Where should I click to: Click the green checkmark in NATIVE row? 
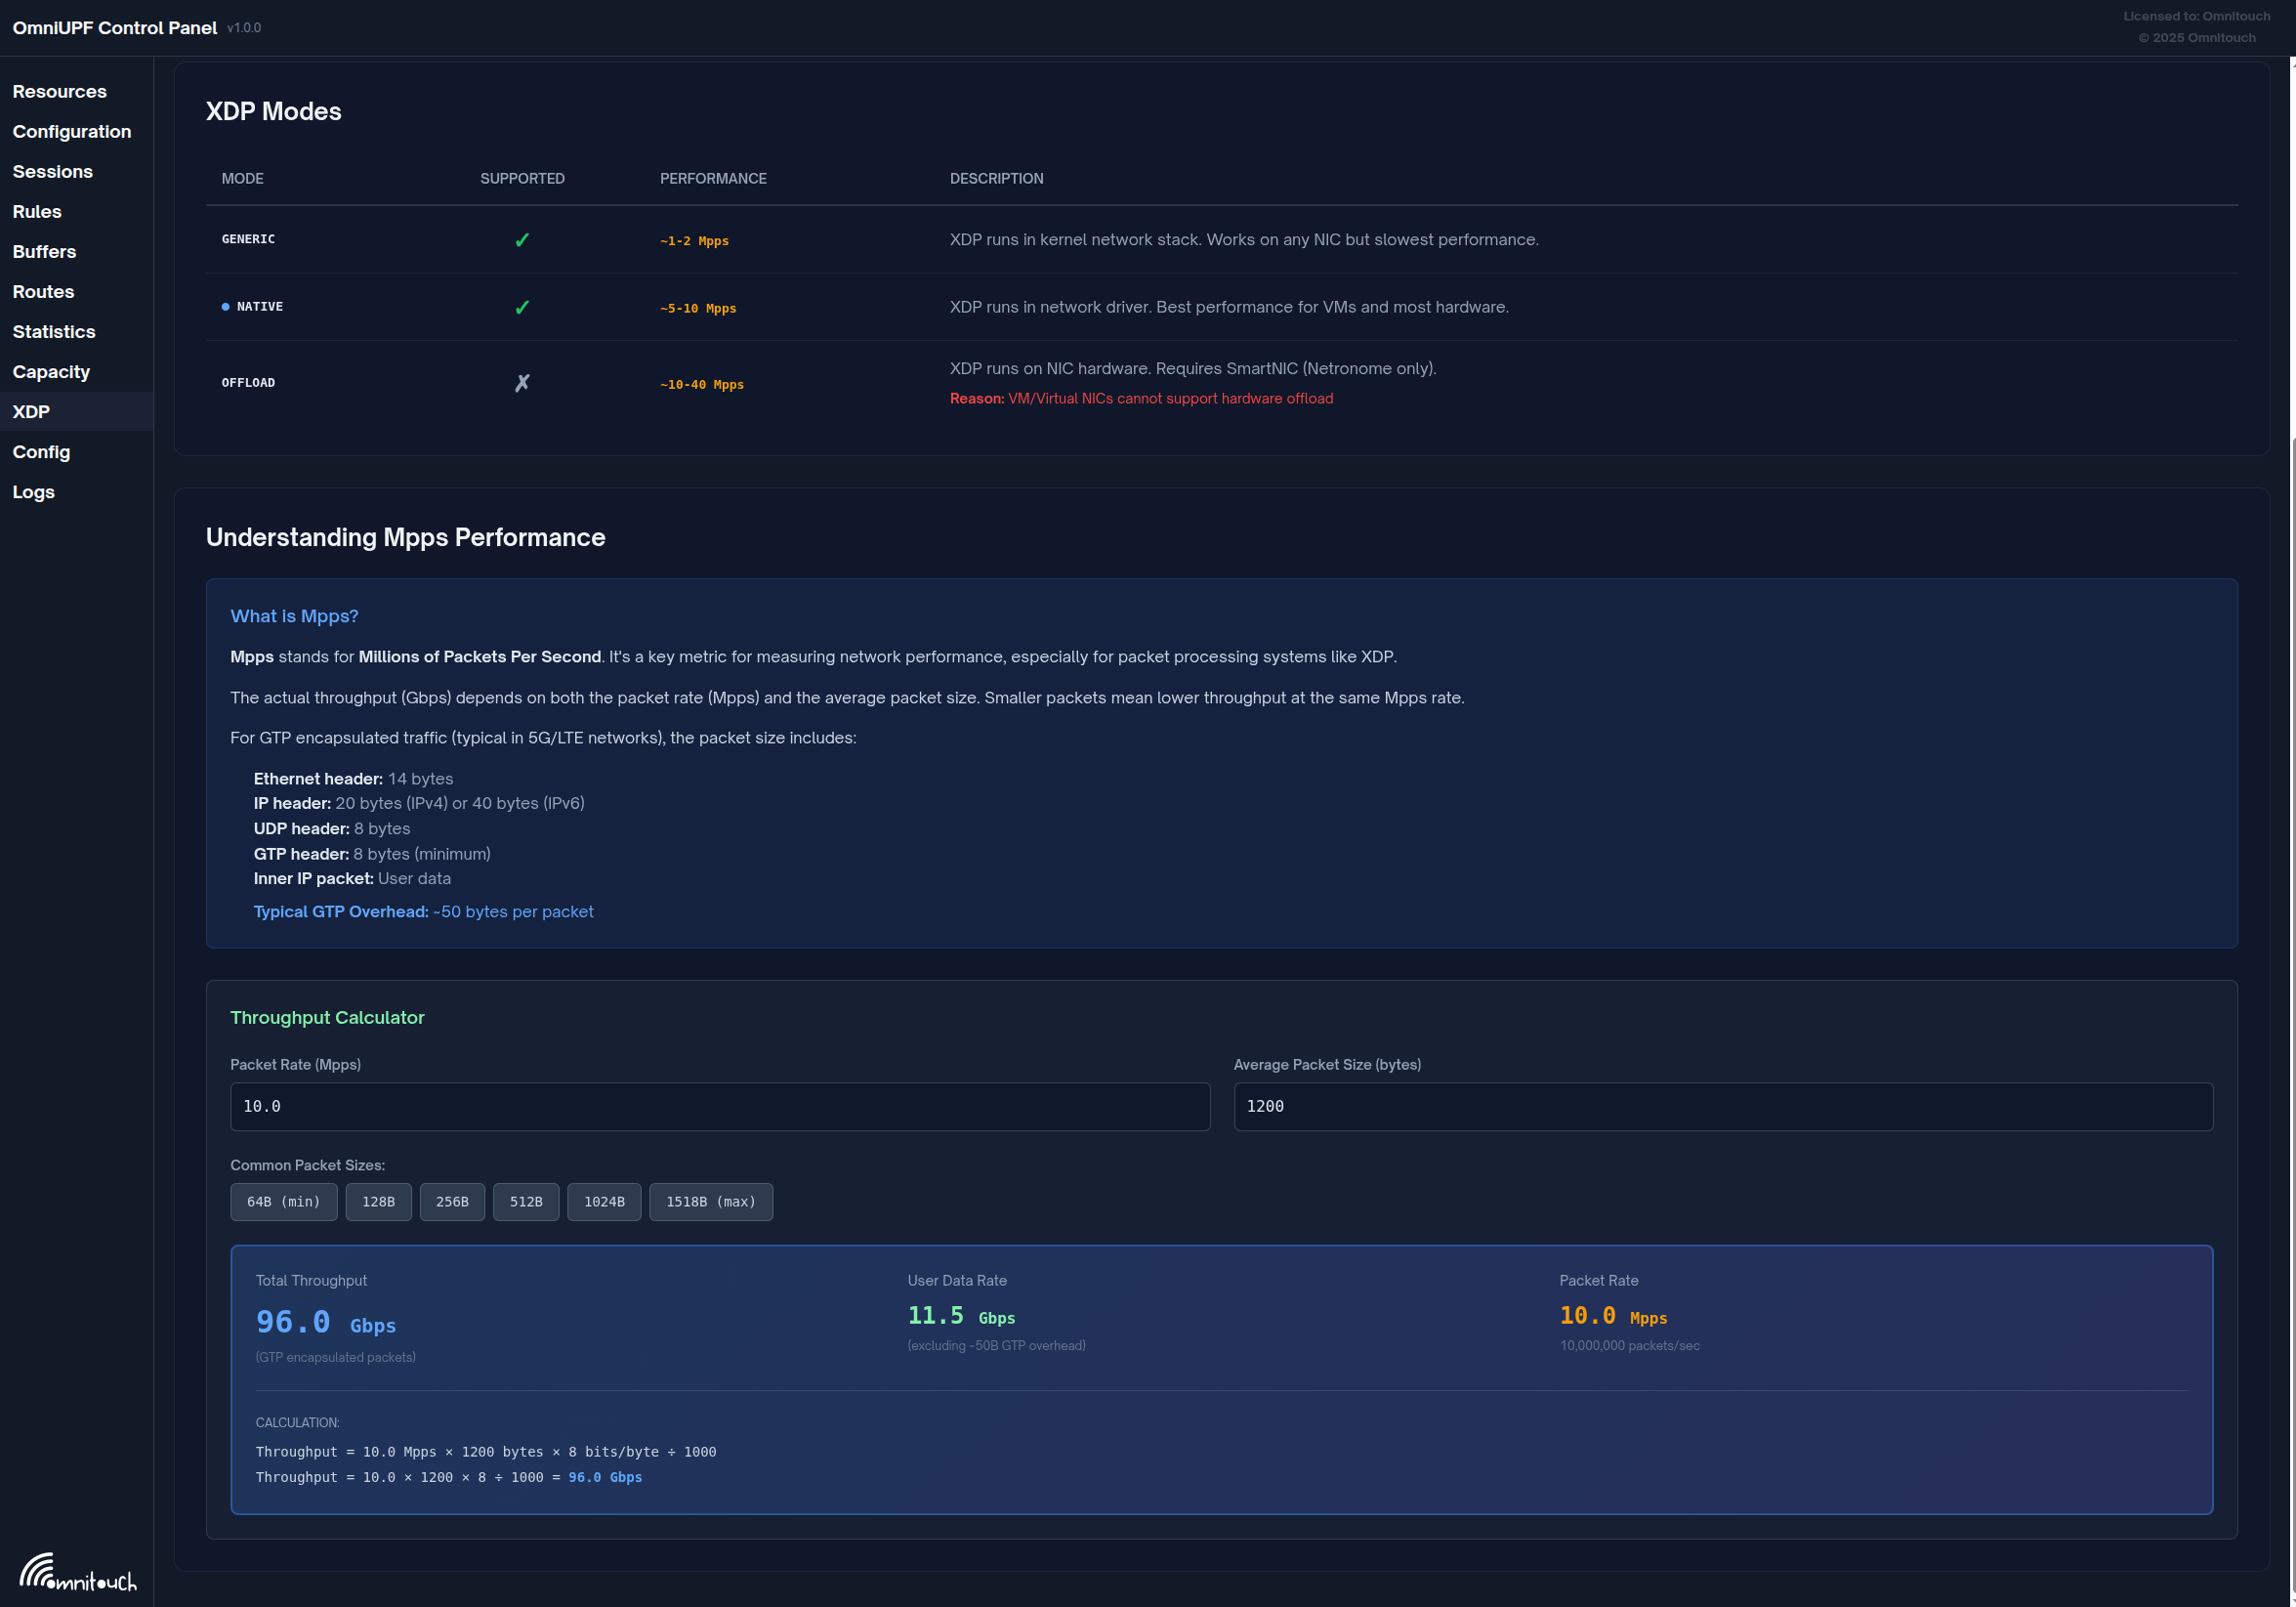coord(522,307)
